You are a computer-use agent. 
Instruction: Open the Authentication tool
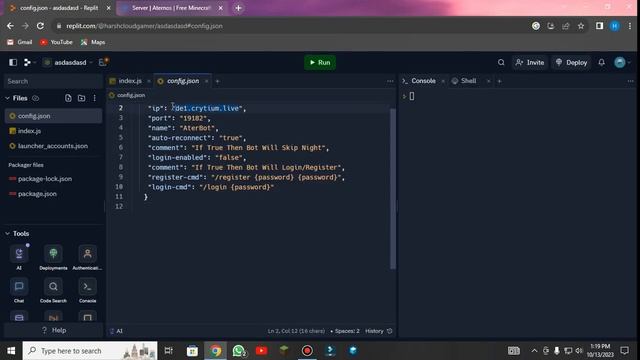(87, 258)
